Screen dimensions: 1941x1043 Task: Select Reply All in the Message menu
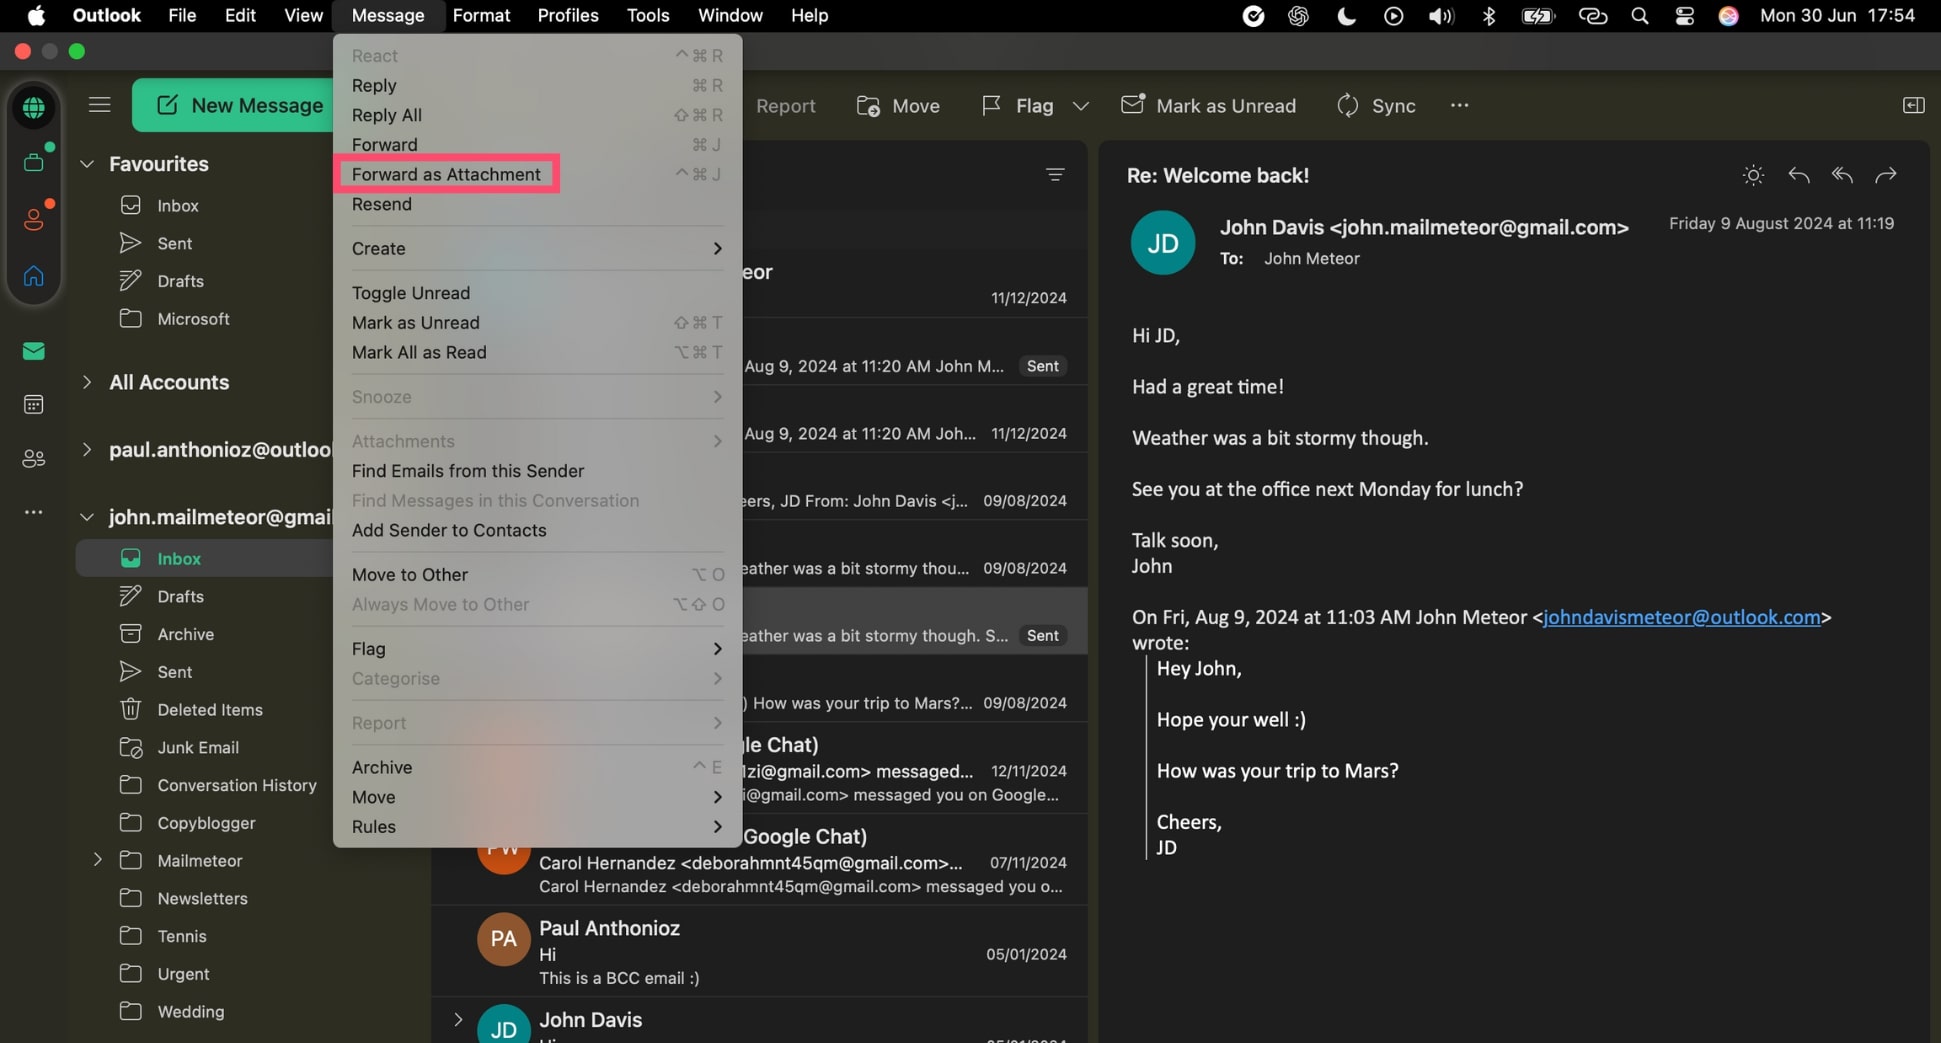point(537,115)
